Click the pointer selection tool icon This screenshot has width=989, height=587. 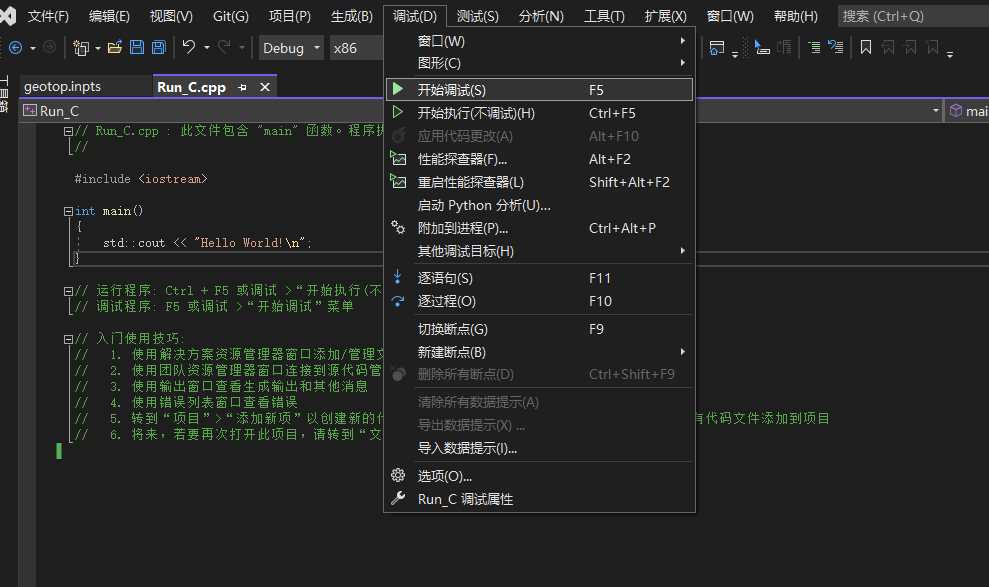[x=762, y=47]
